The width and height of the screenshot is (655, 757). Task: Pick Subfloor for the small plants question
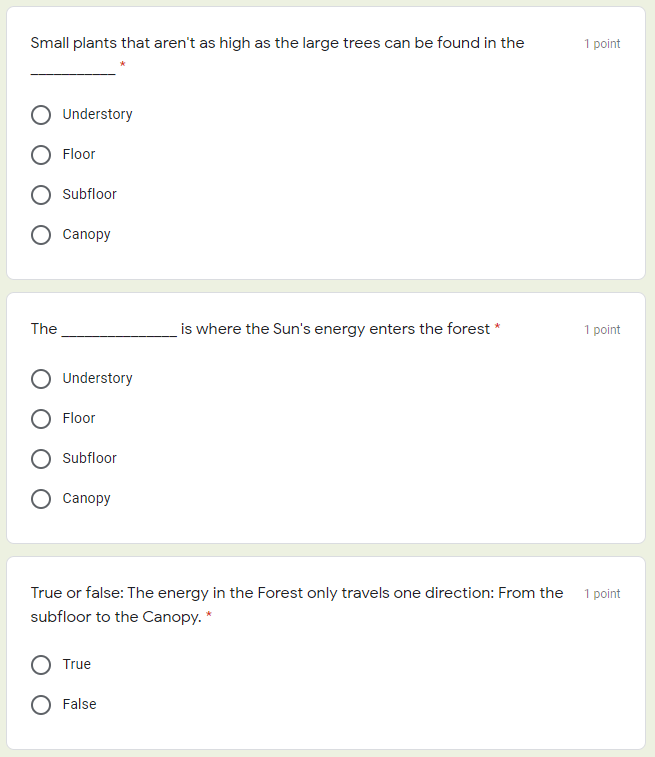point(41,195)
